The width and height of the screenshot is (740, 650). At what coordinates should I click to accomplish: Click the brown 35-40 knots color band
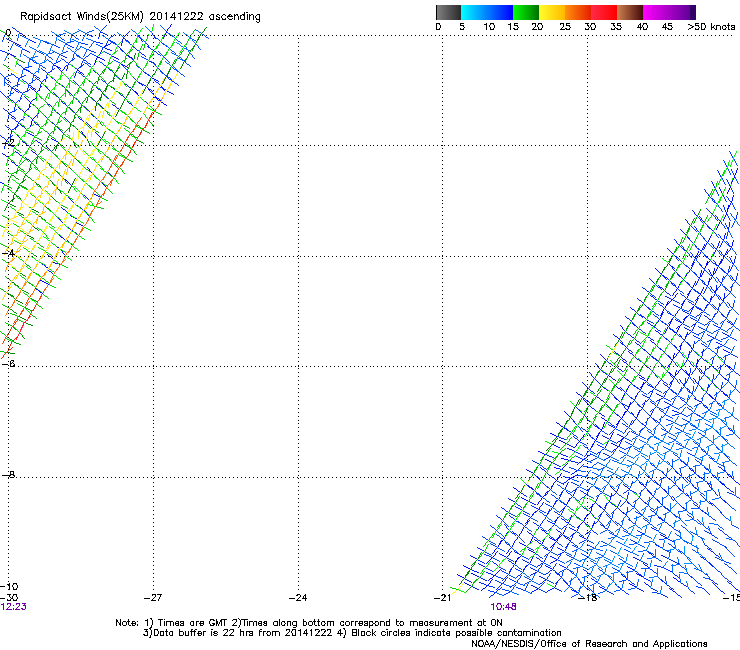pos(630,12)
